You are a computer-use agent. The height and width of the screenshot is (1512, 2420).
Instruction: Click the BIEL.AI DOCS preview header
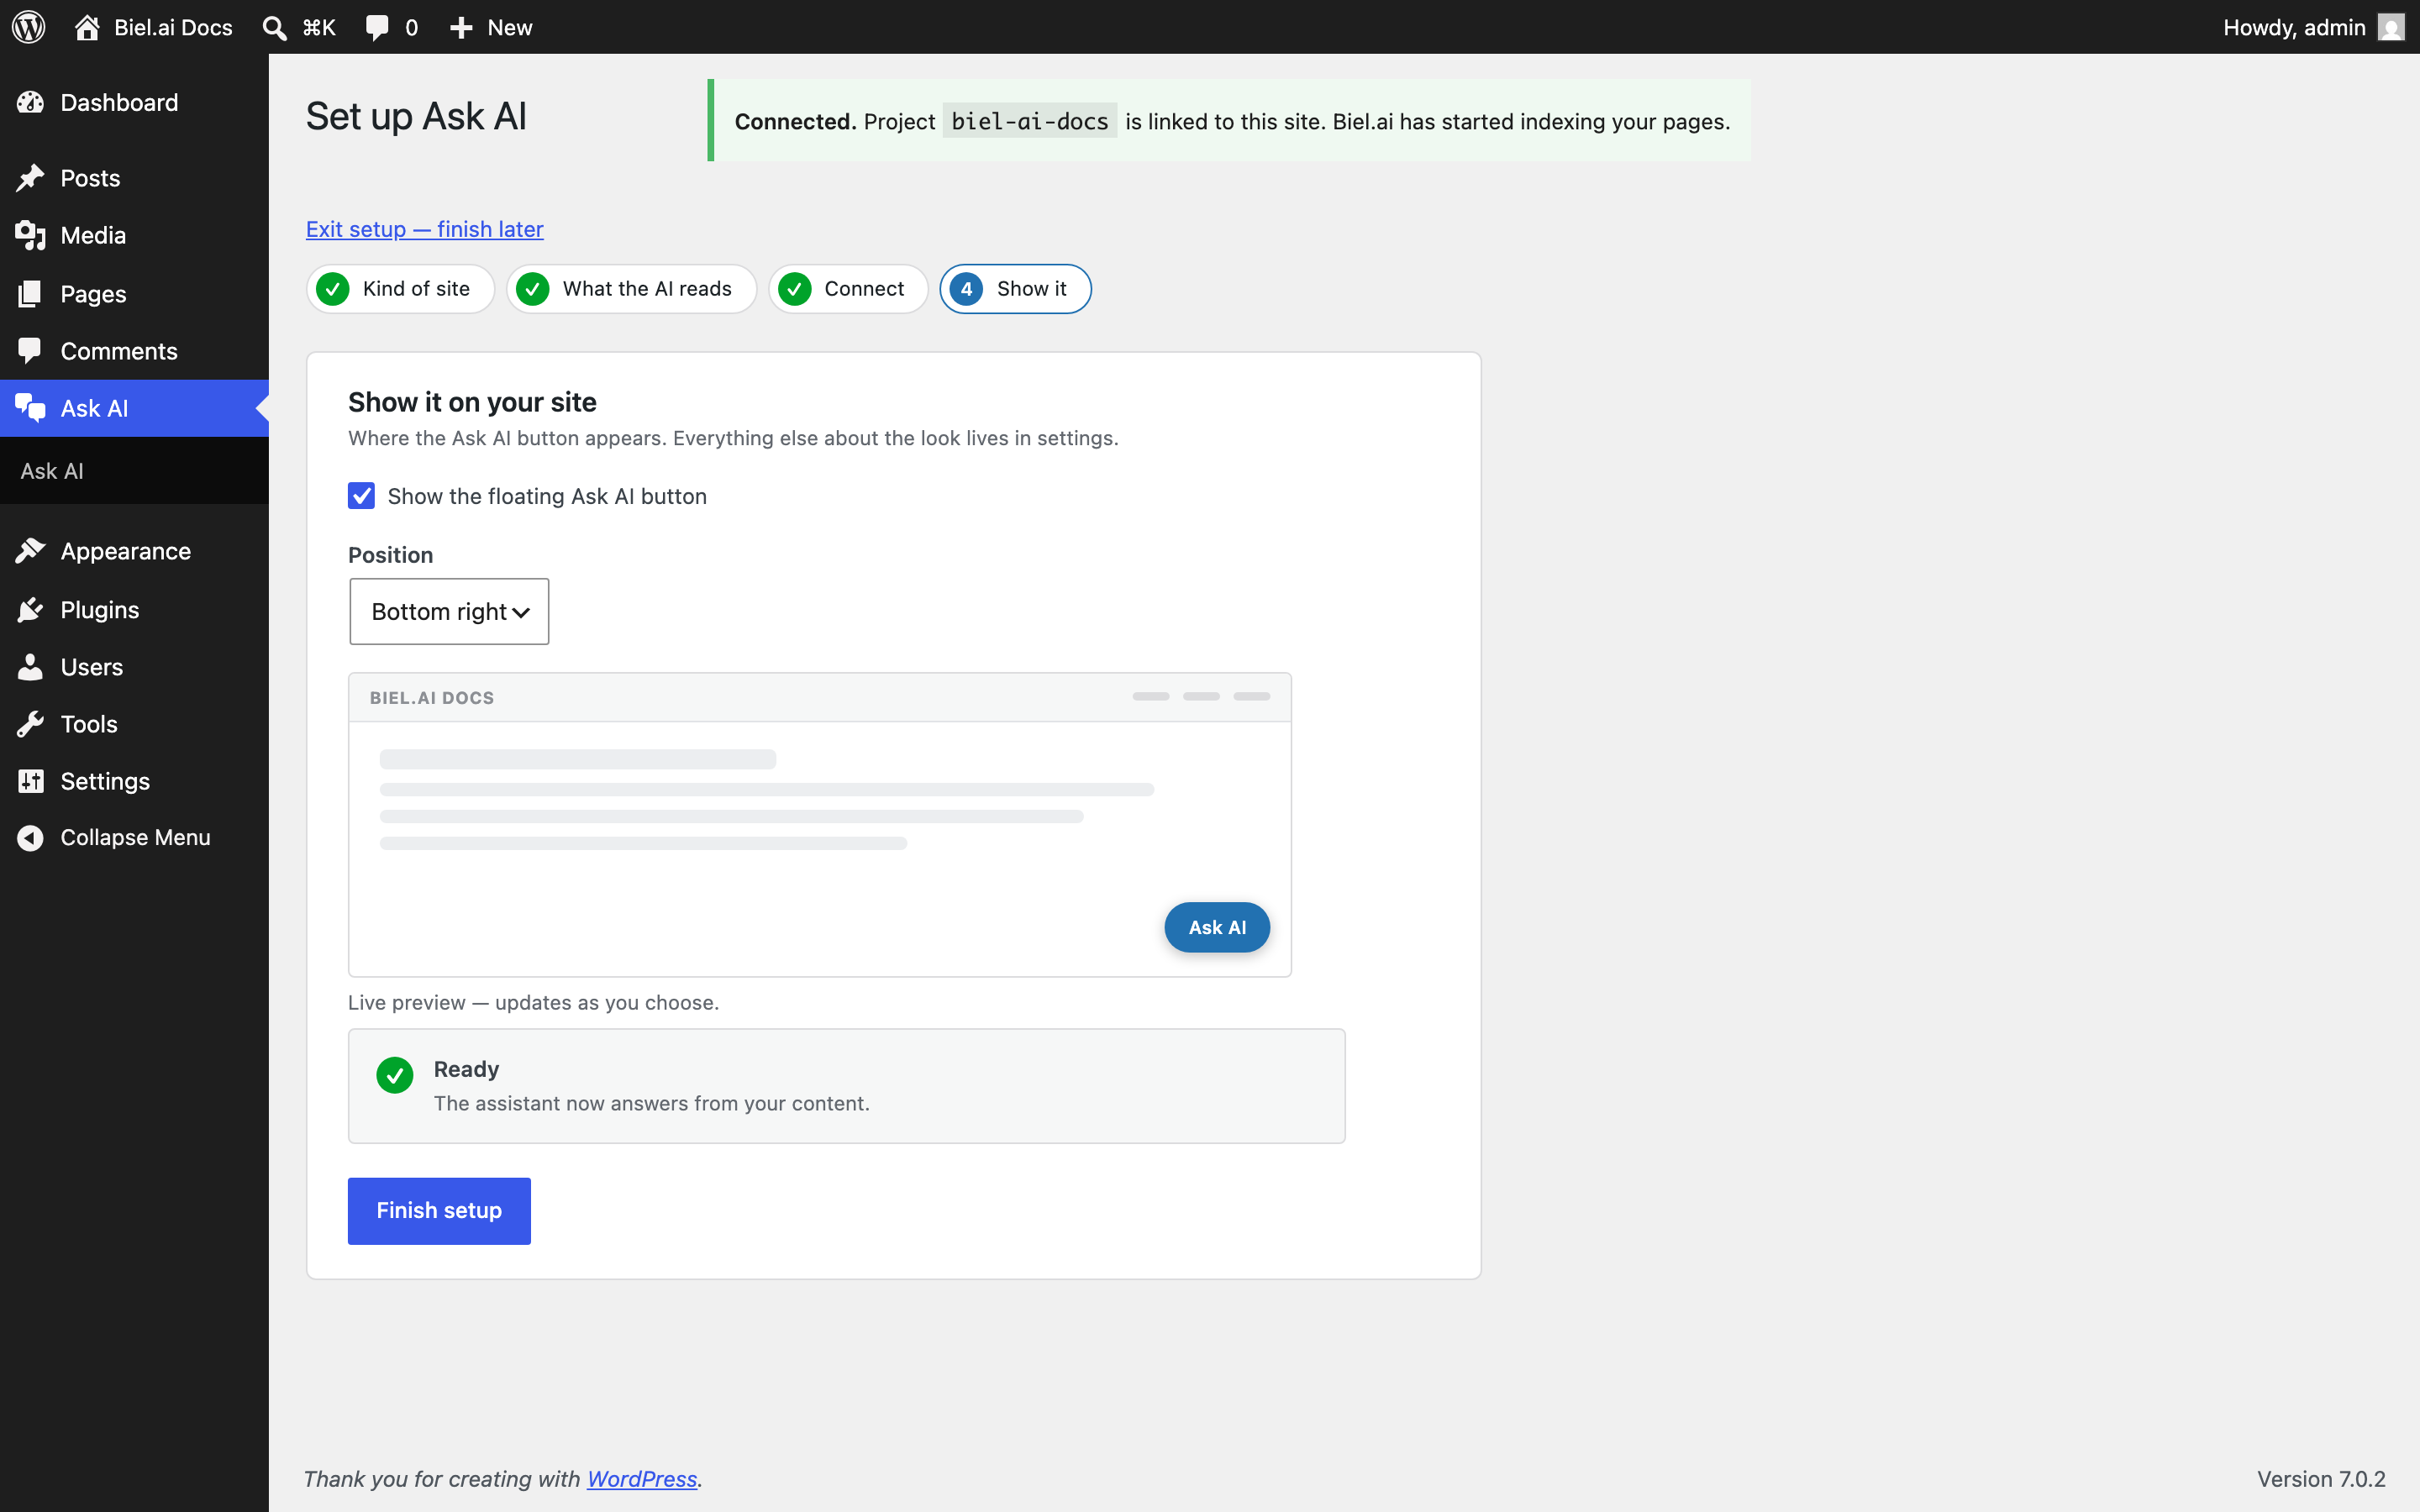coord(432,698)
